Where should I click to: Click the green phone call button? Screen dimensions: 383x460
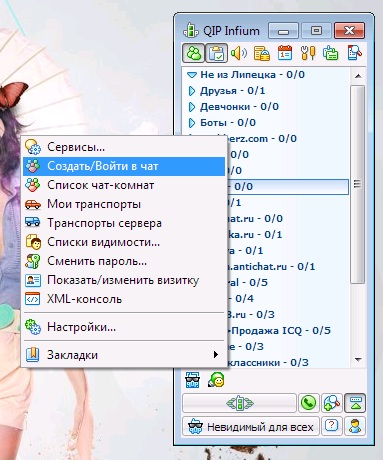coord(308,403)
